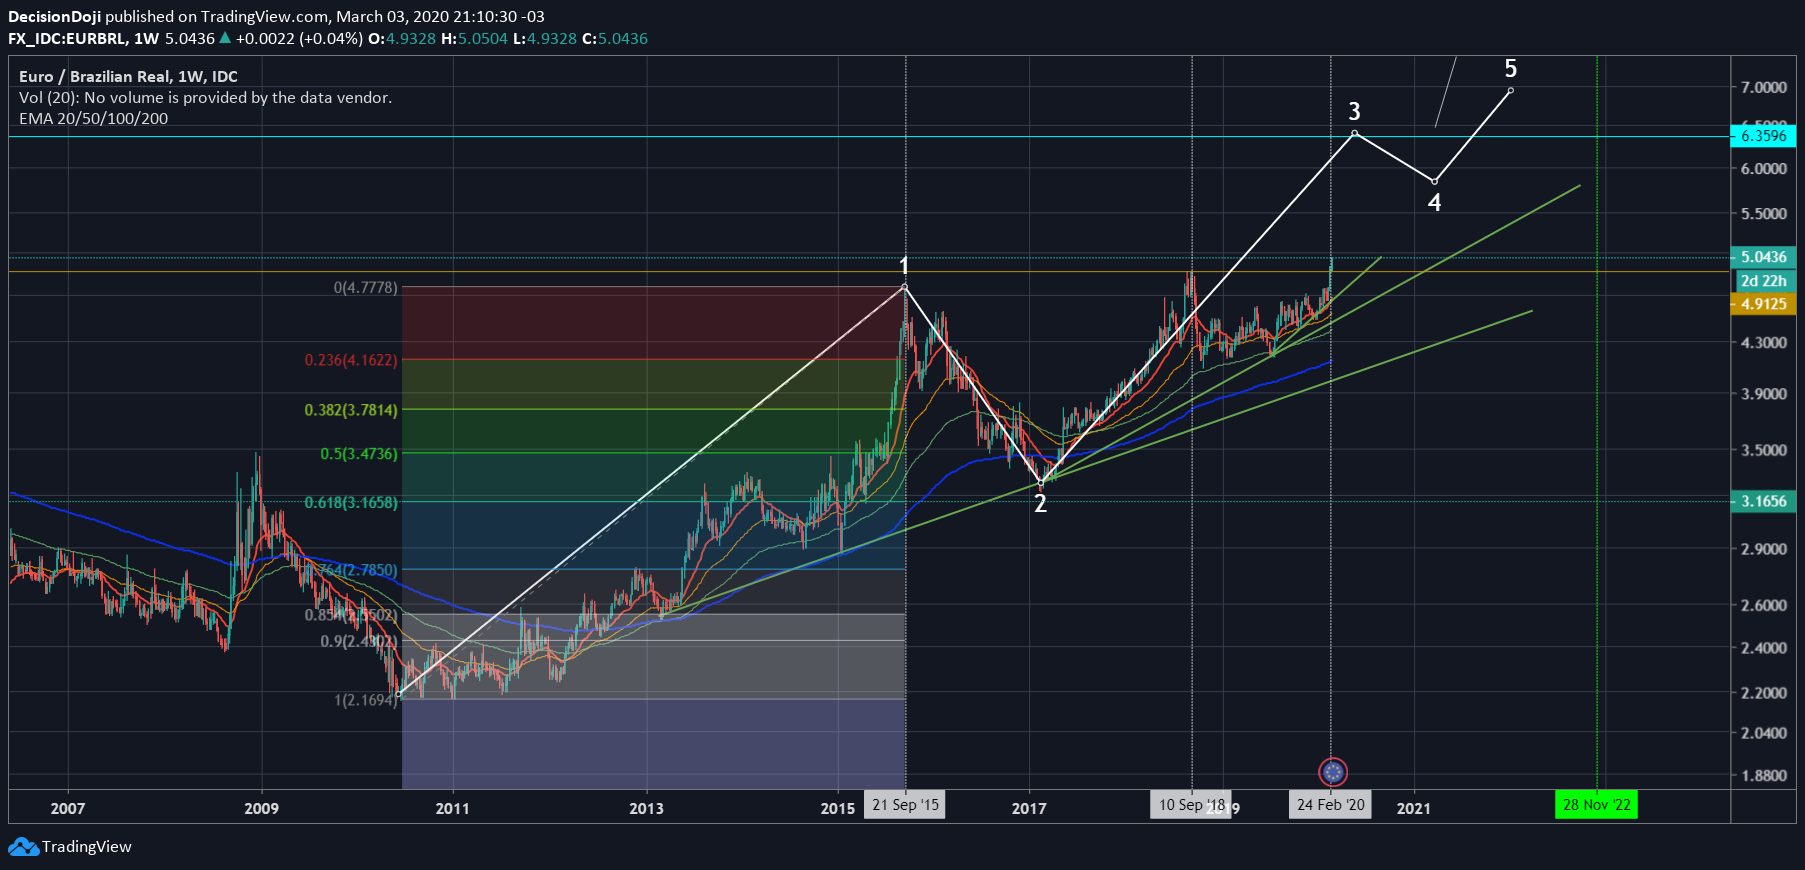Click the 'Euro / Brazilian Real, 1W, IDC' title
Viewport: 1805px width, 870px height.
pos(128,77)
